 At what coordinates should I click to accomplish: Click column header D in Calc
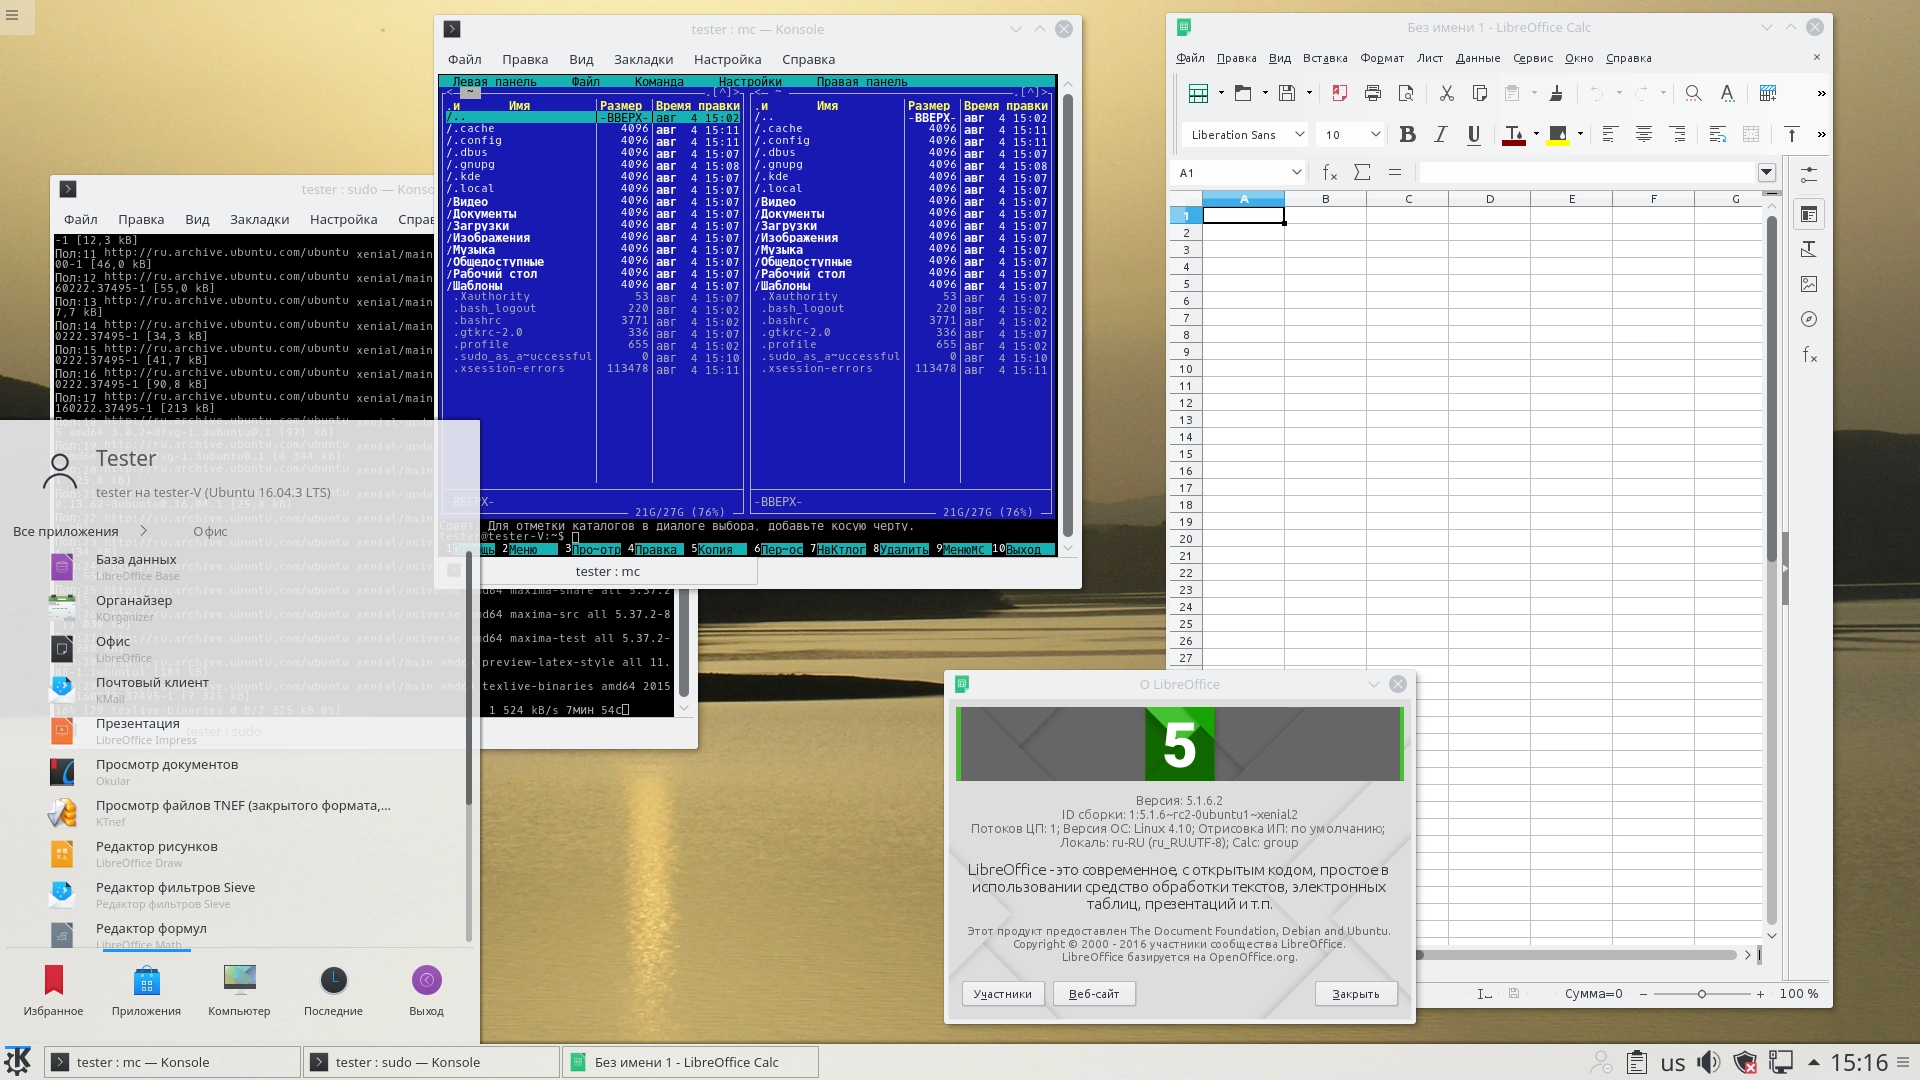[1489, 199]
